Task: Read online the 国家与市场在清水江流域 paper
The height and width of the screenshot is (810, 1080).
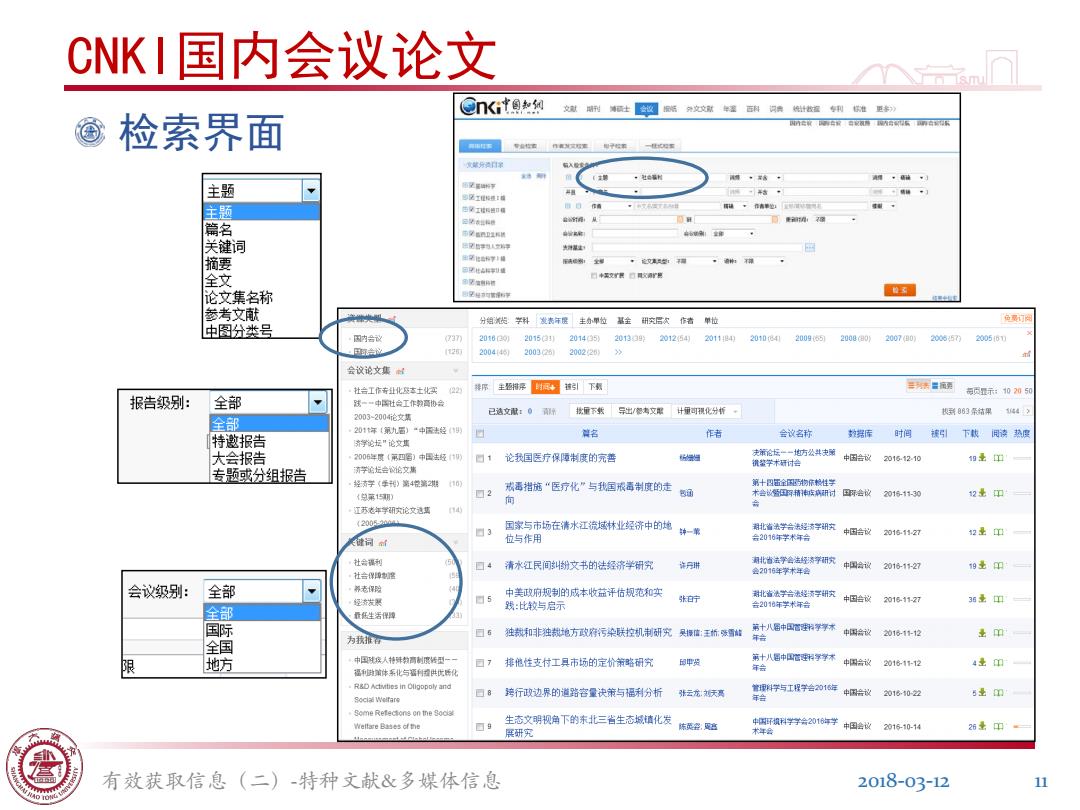Action: [x=998, y=531]
